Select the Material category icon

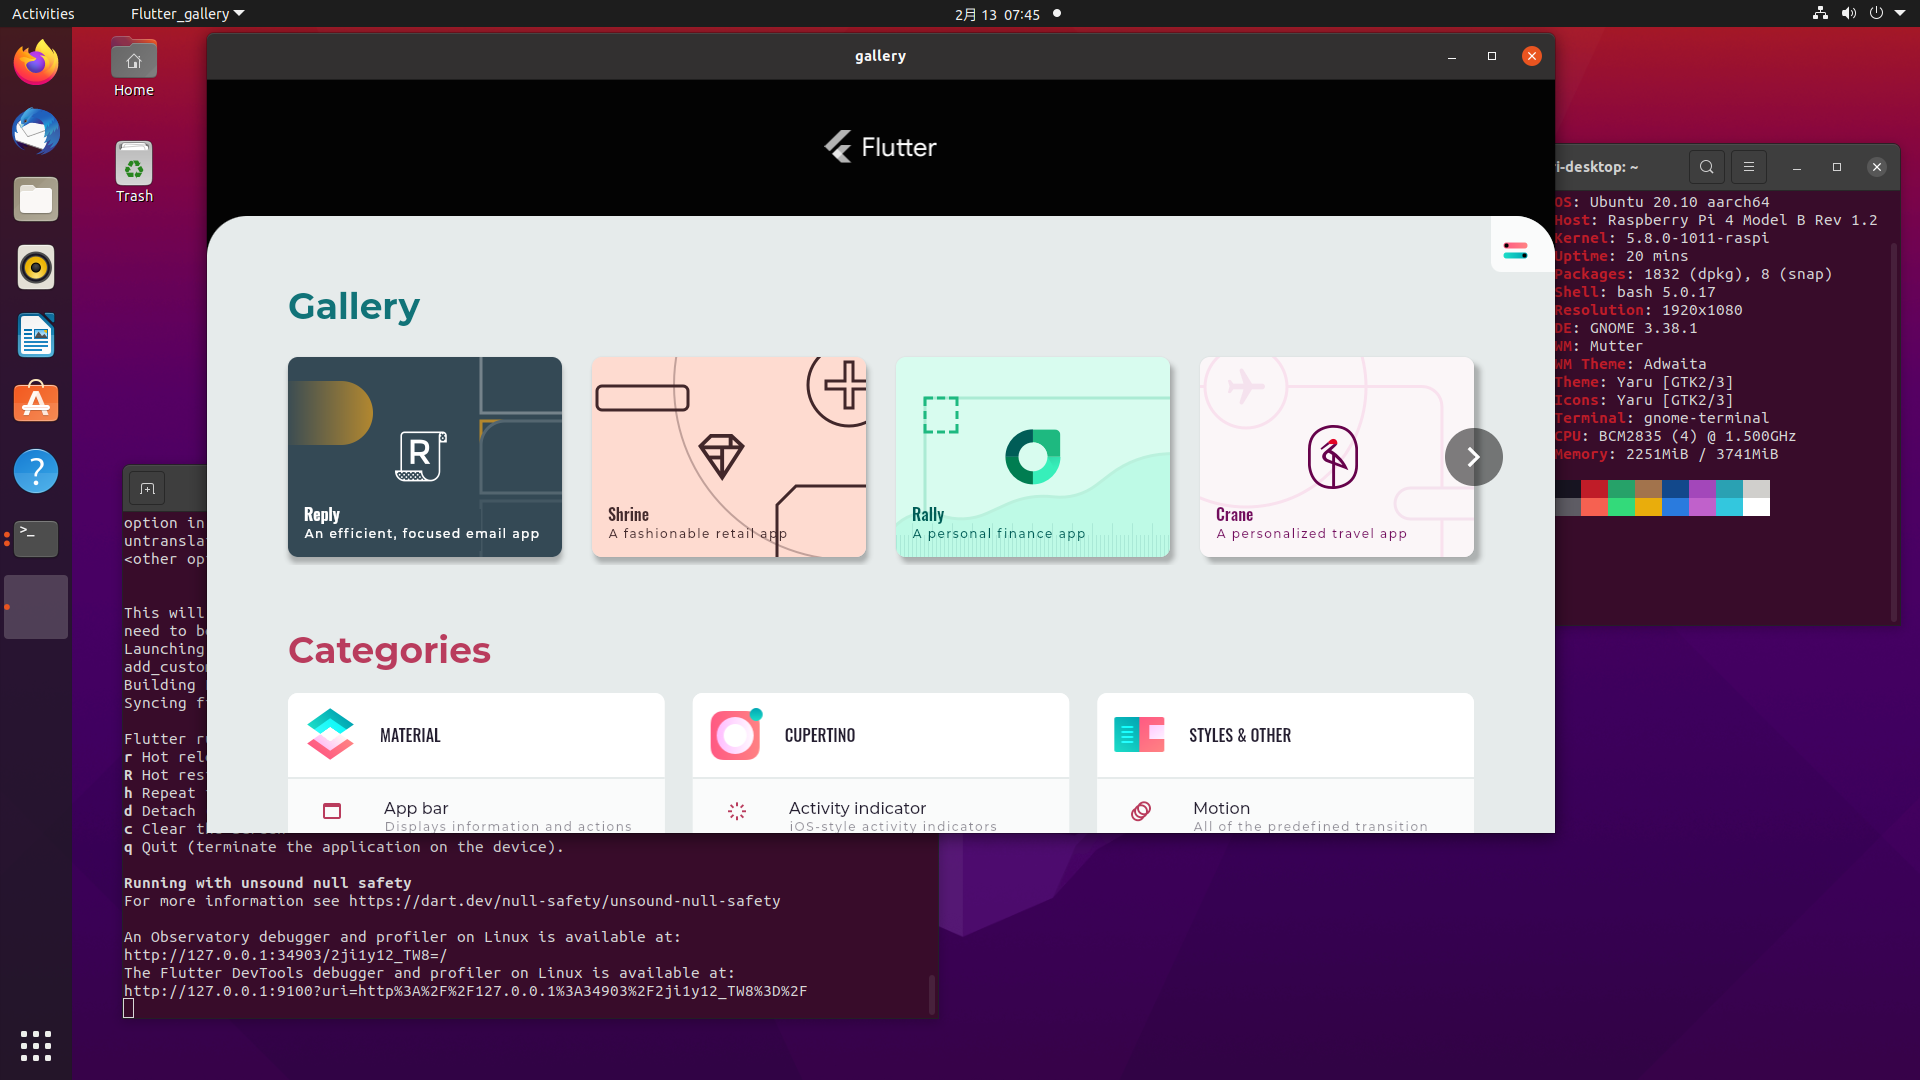click(330, 734)
